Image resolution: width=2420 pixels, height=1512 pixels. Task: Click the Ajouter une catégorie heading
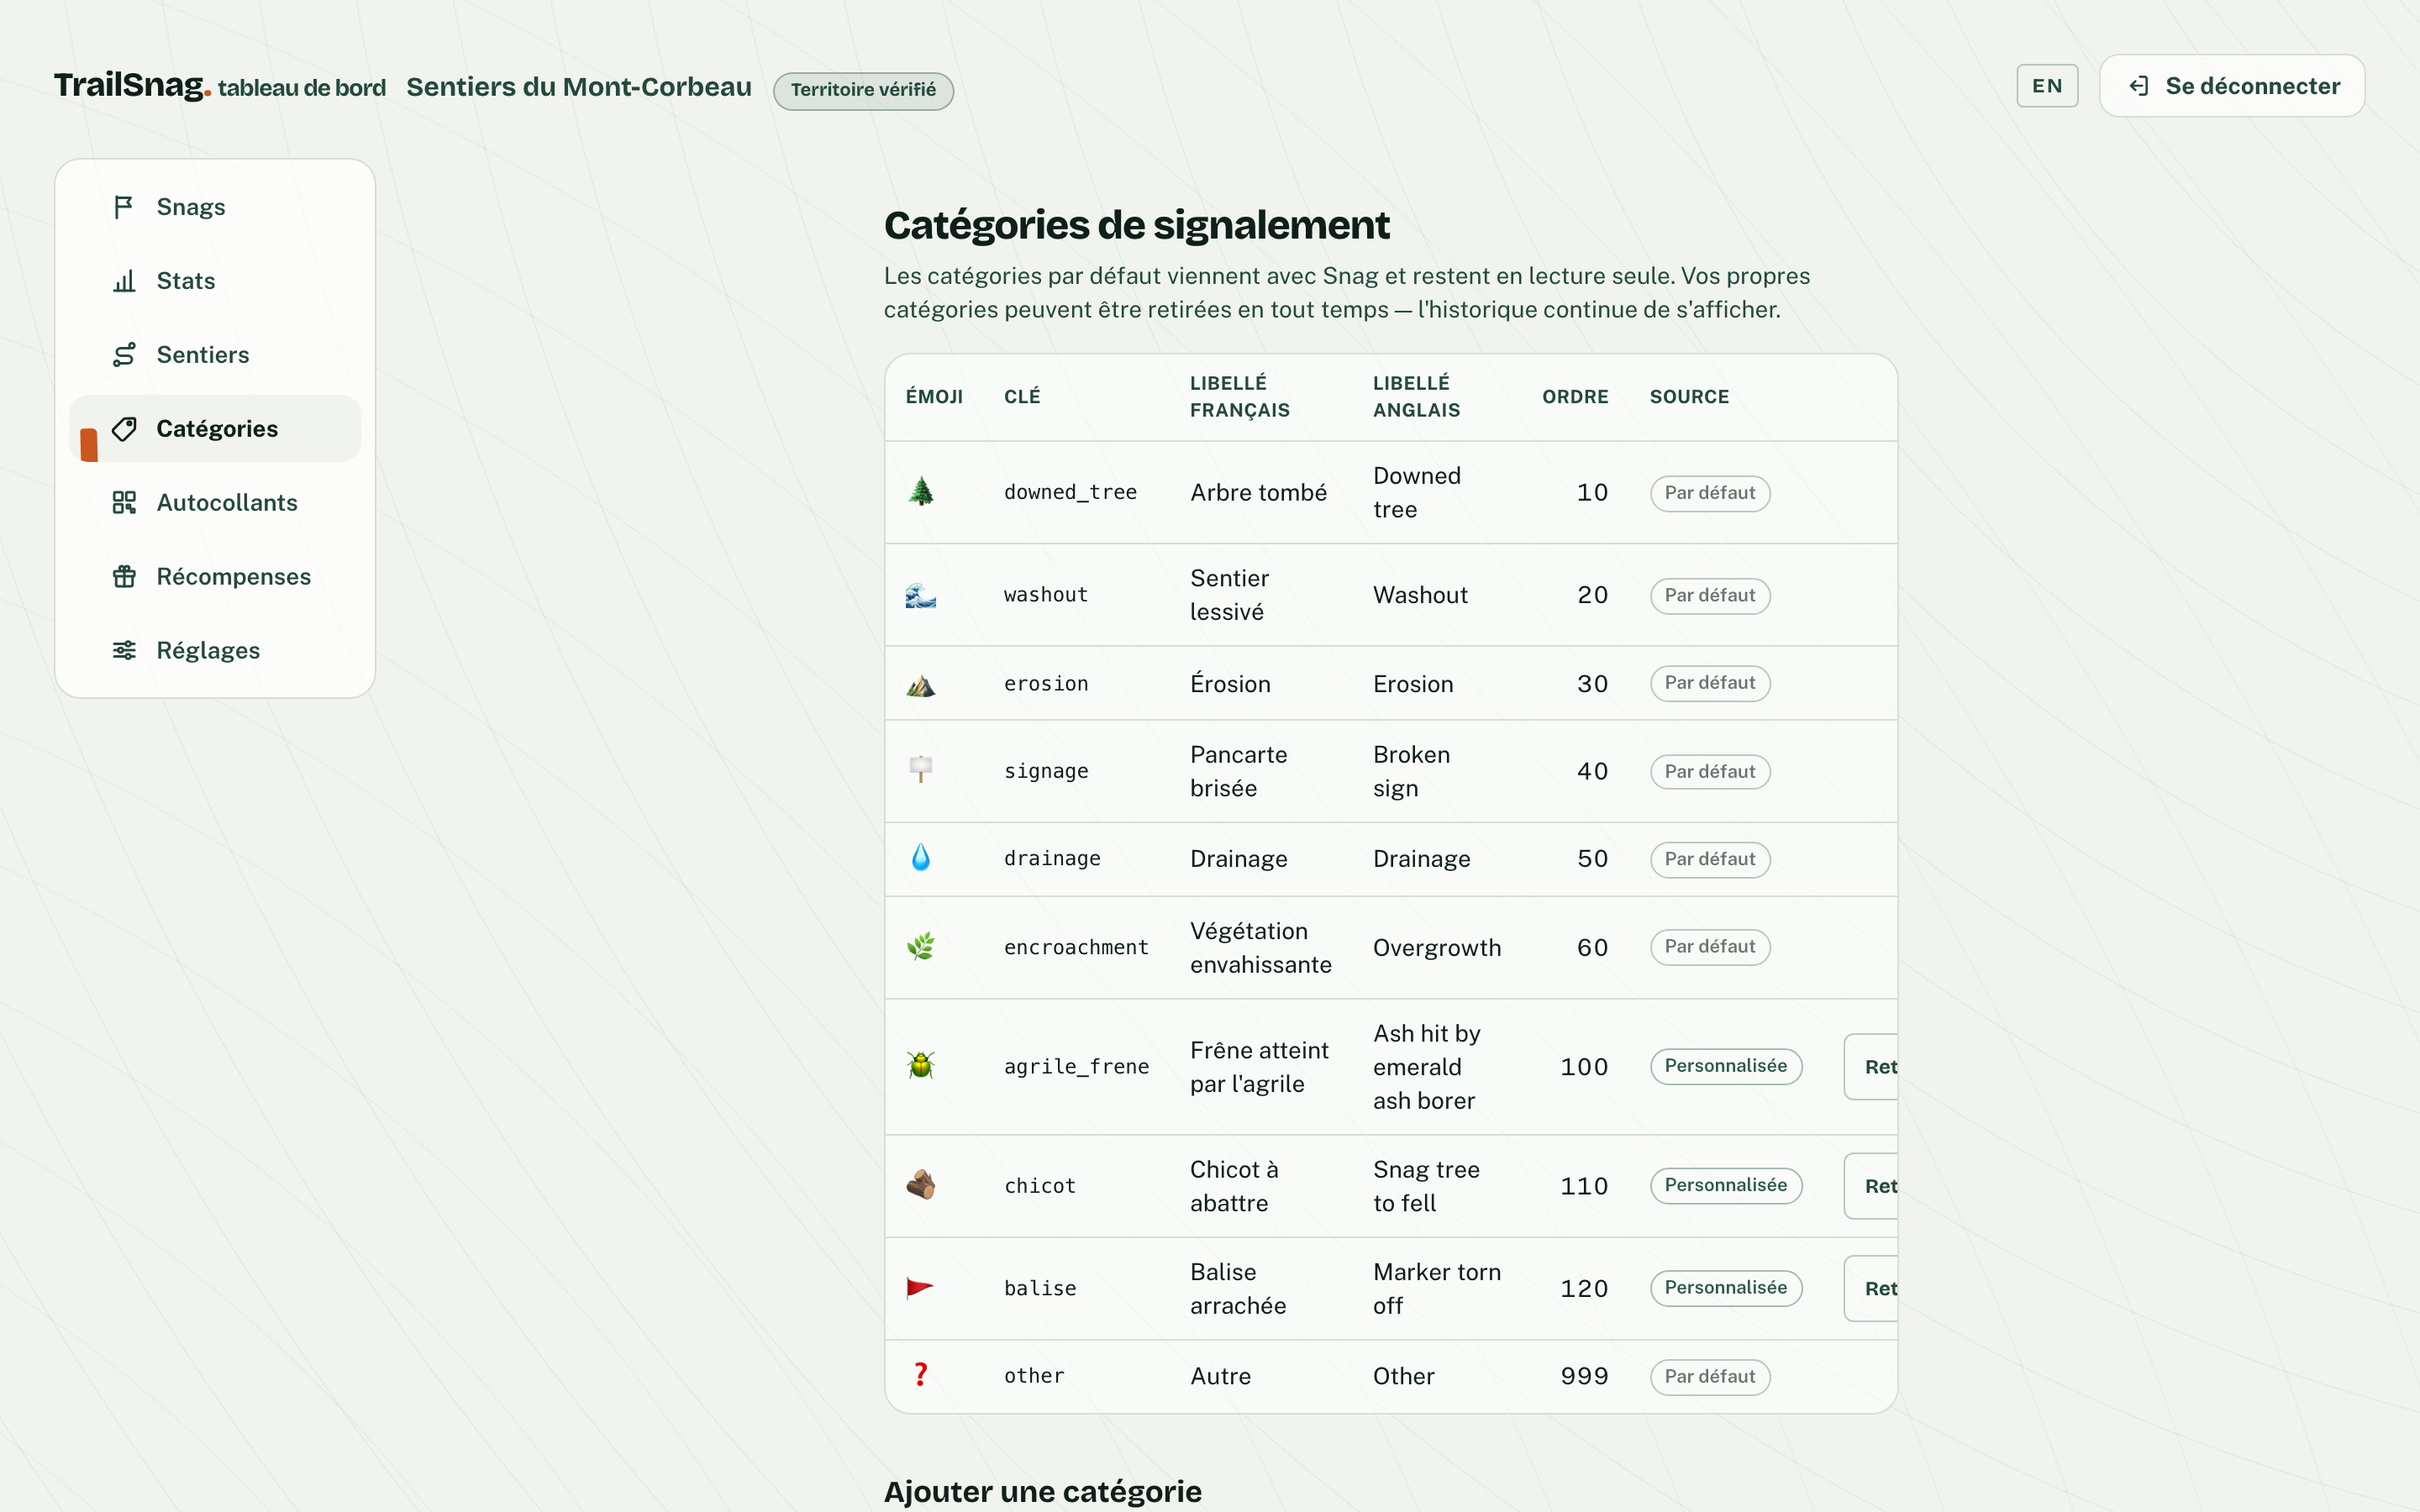[x=1042, y=1491]
